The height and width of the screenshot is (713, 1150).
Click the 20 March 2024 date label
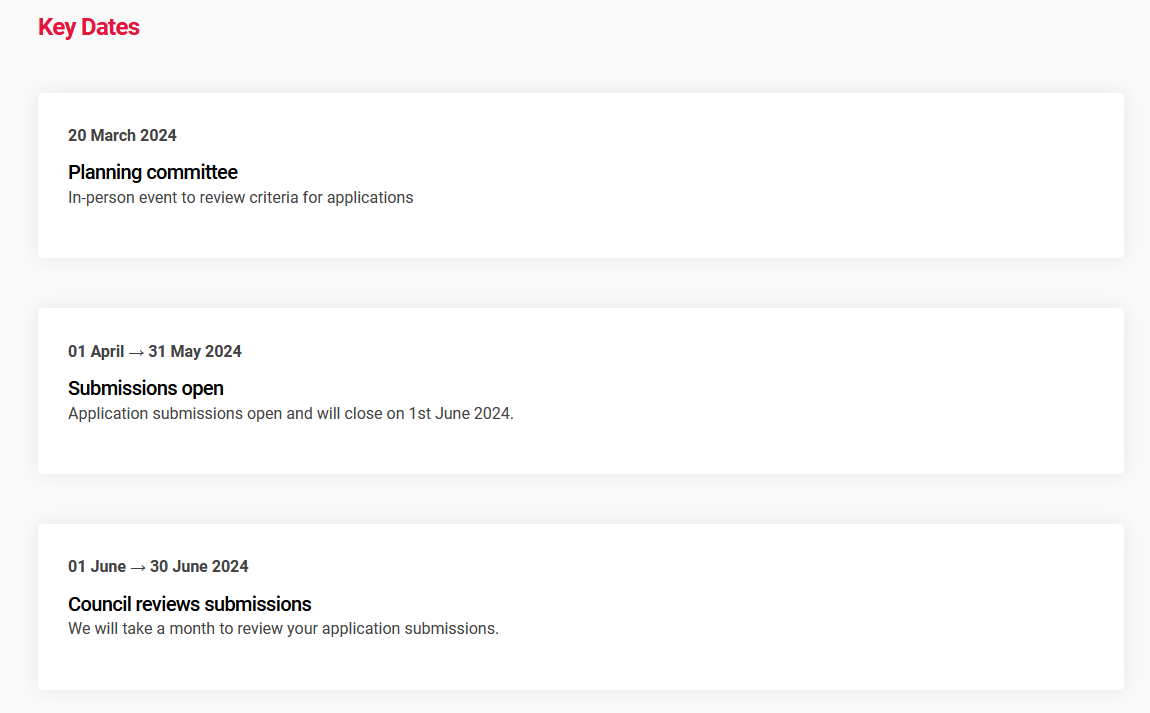click(x=122, y=136)
